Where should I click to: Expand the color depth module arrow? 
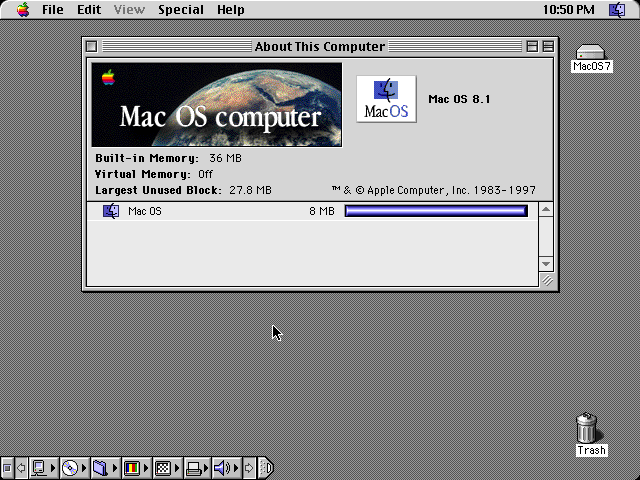tap(146, 468)
